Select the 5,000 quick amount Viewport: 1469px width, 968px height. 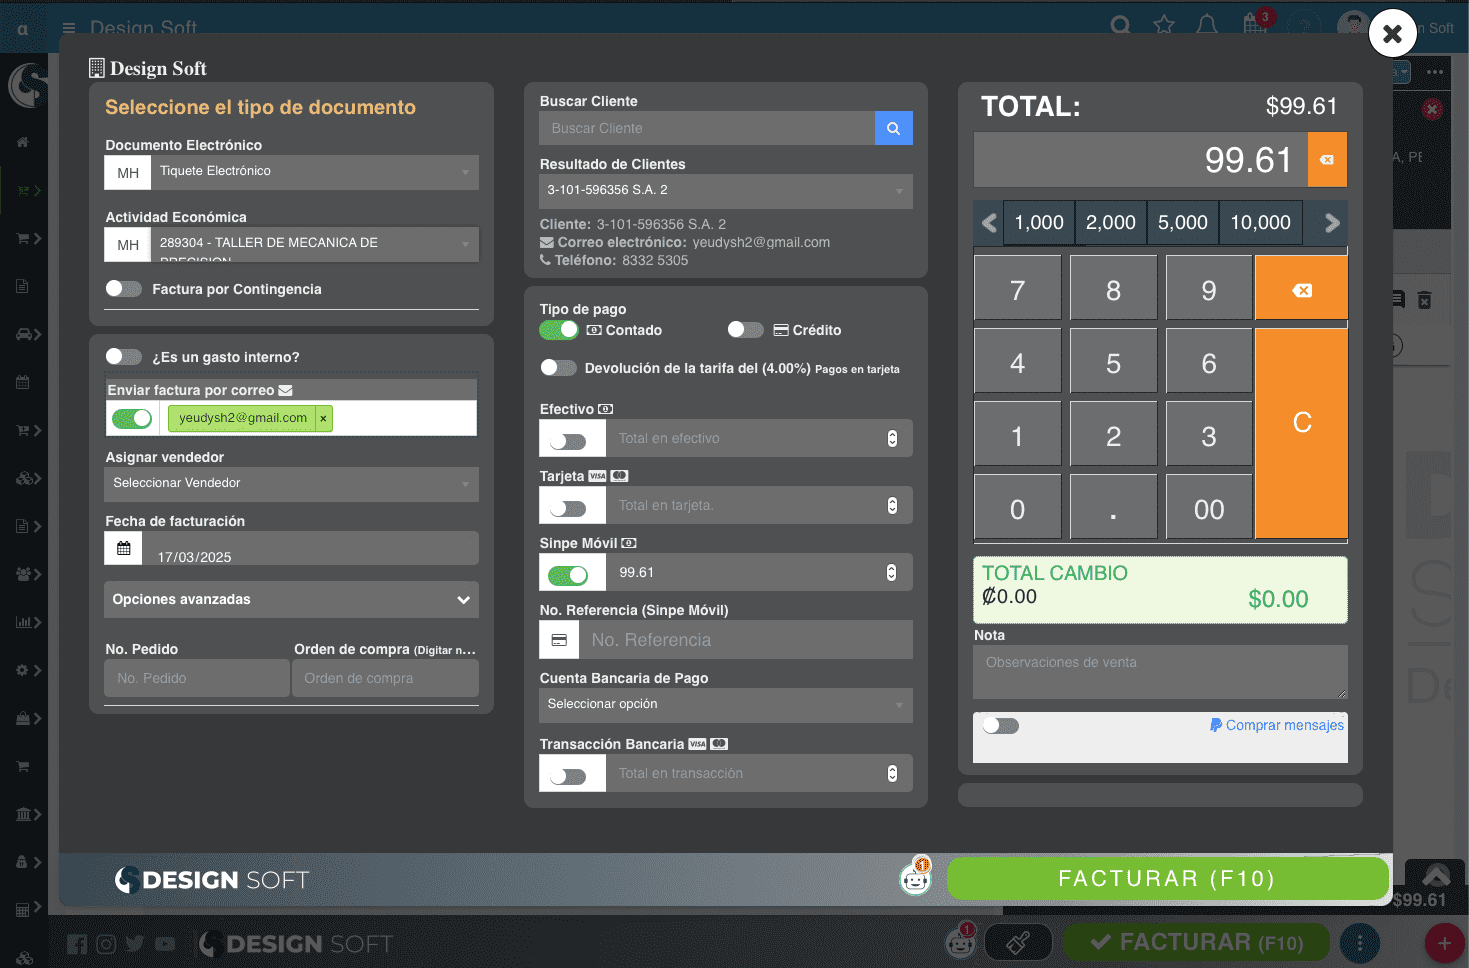pyautogui.click(x=1182, y=223)
